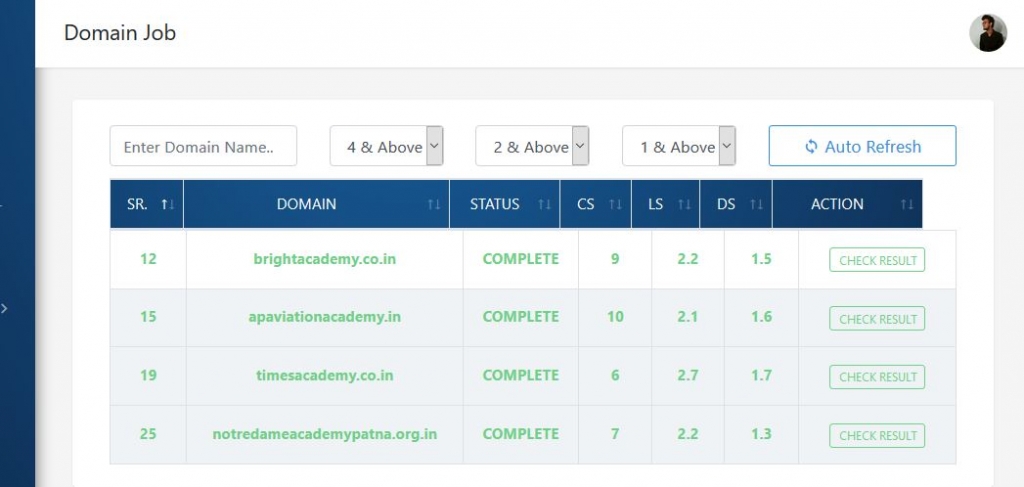Viewport: 1024px width, 487px height.
Task: Check result for notredameacademypatna.org.in
Action: pyautogui.click(x=877, y=435)
